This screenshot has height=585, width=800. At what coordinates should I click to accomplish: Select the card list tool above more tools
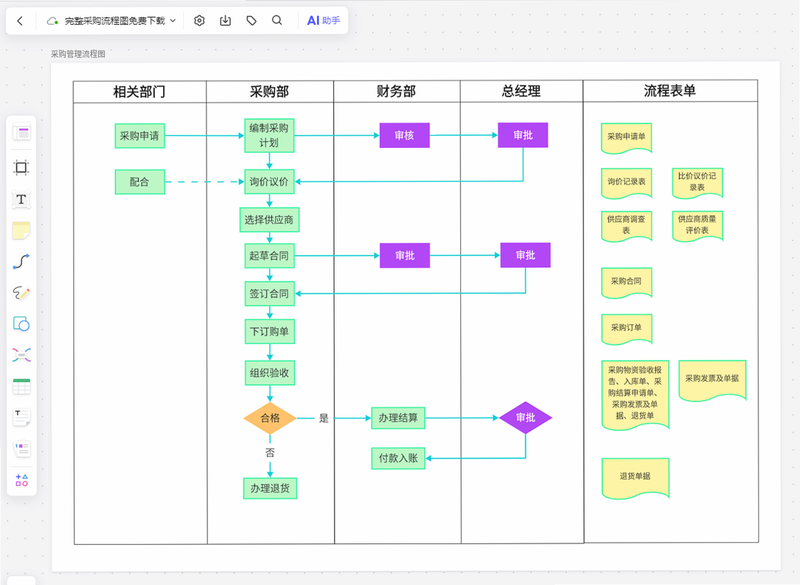coord(21,449)
